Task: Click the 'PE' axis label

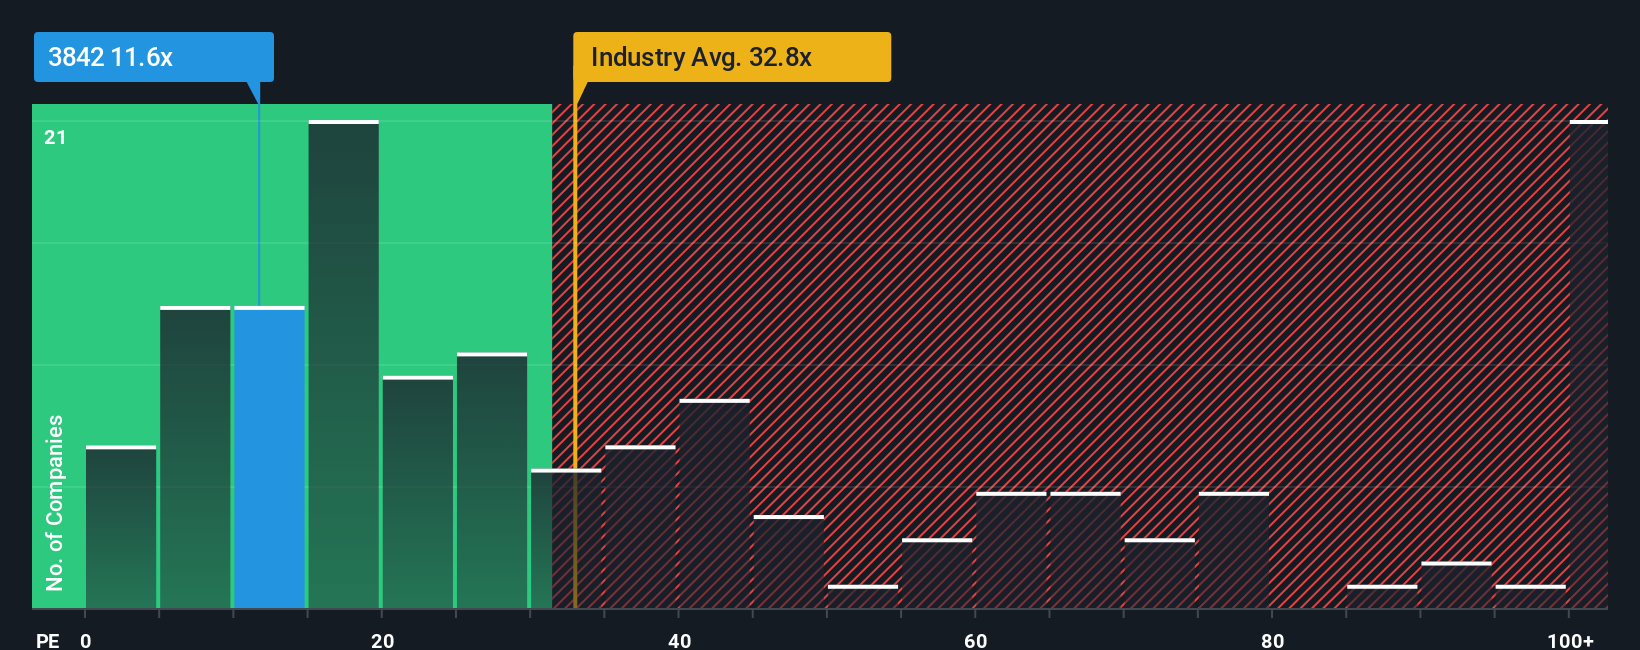Action: (x=47, y=640)
